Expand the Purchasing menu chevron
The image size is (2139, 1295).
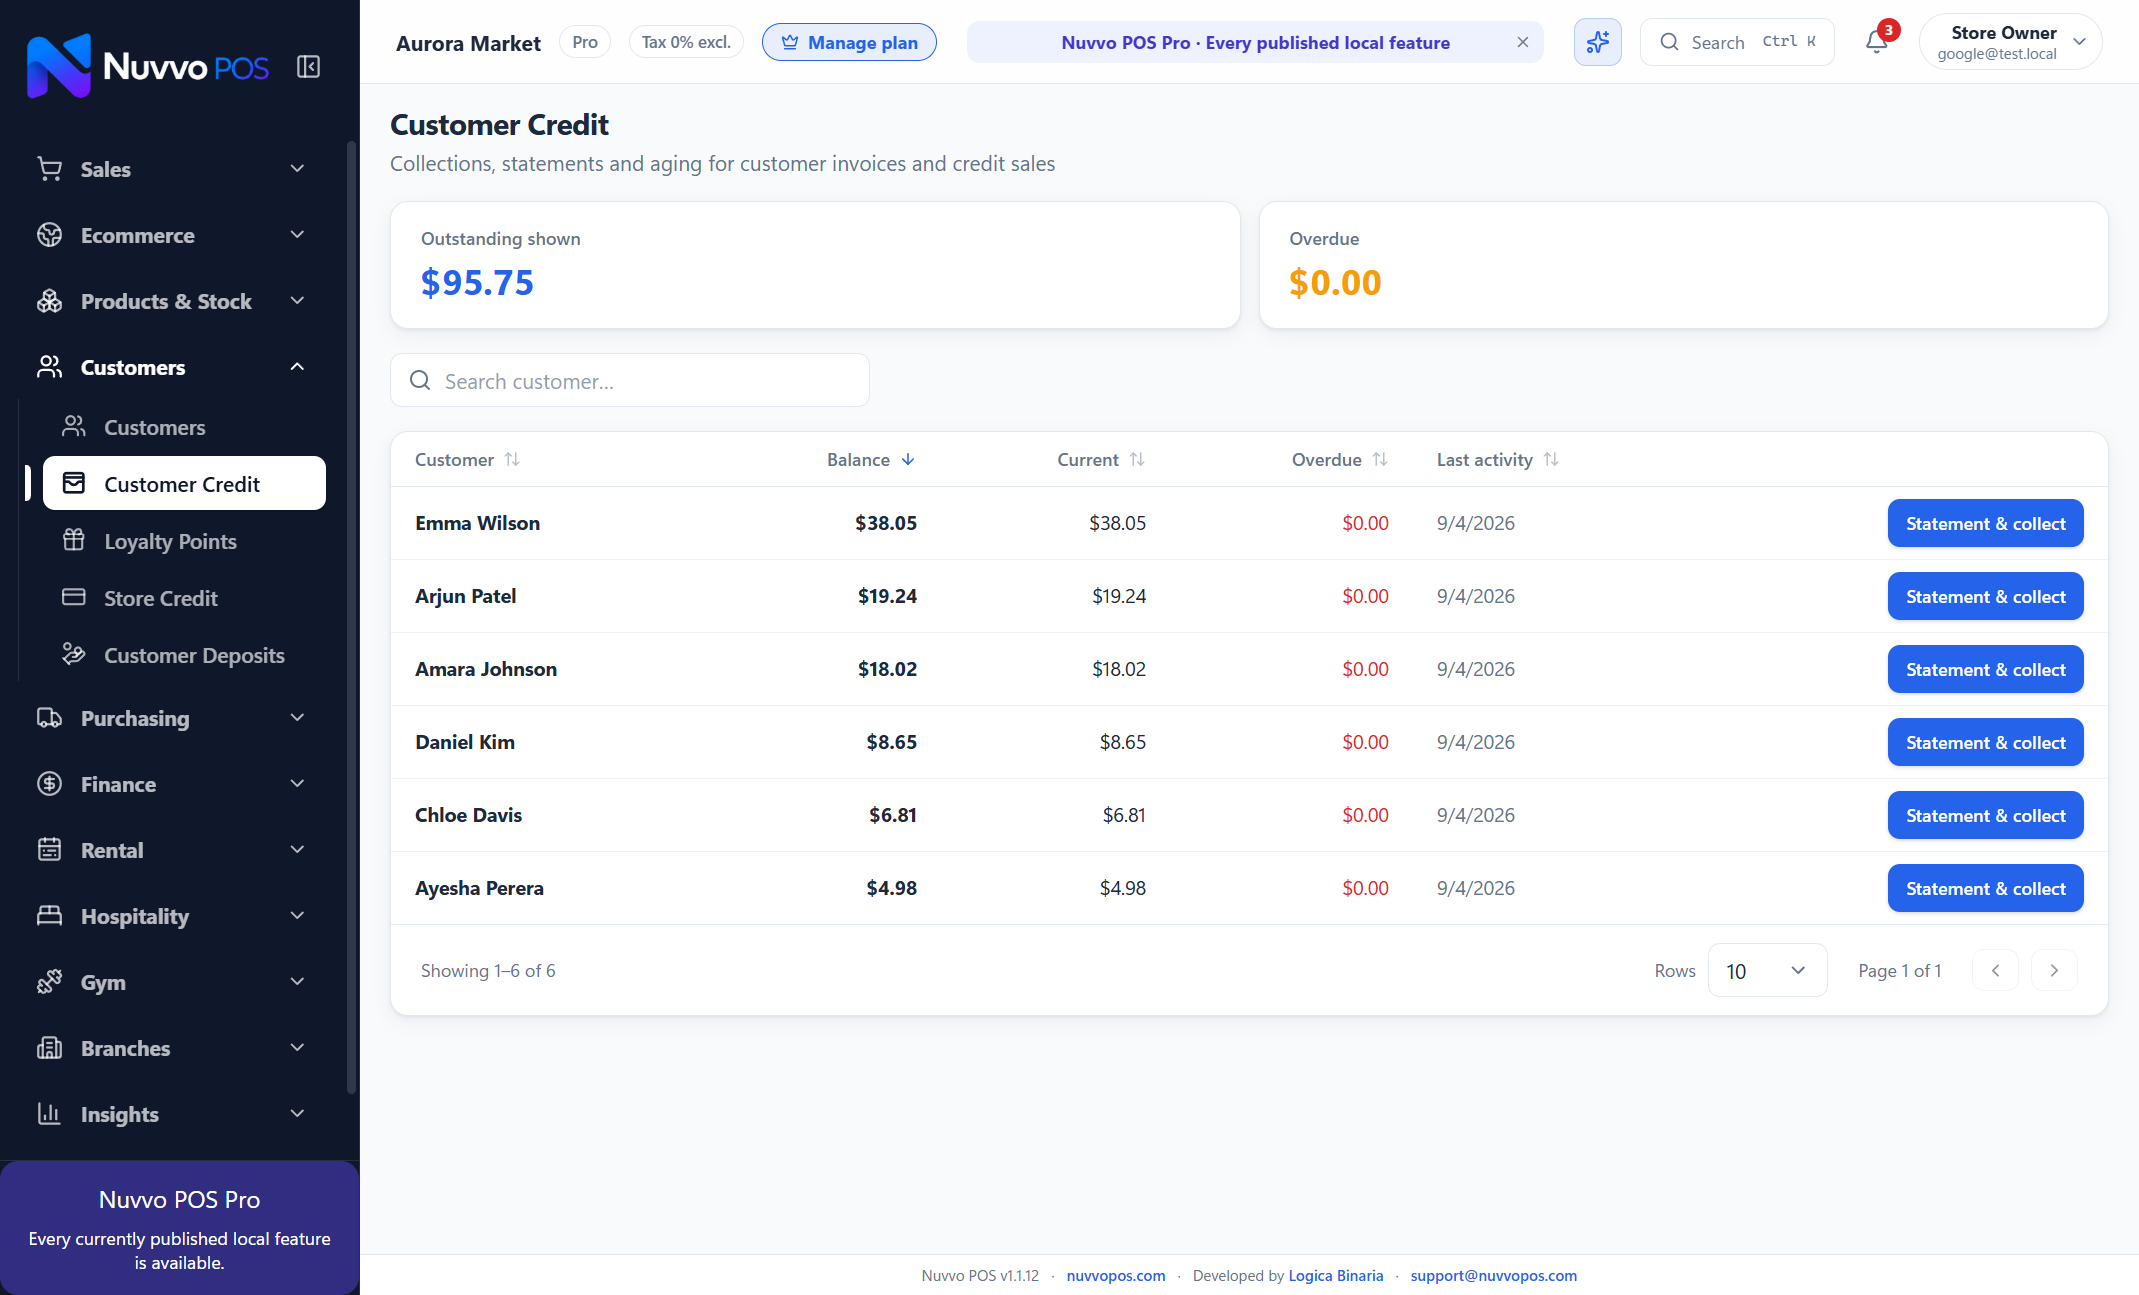297,718
